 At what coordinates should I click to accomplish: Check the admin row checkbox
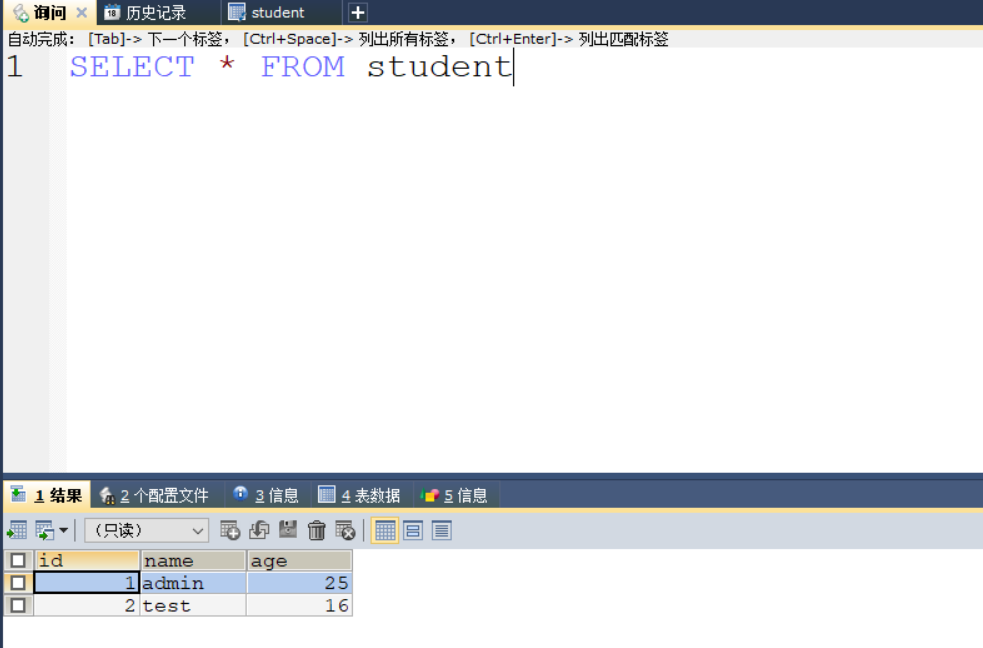(x=18, y=583)
